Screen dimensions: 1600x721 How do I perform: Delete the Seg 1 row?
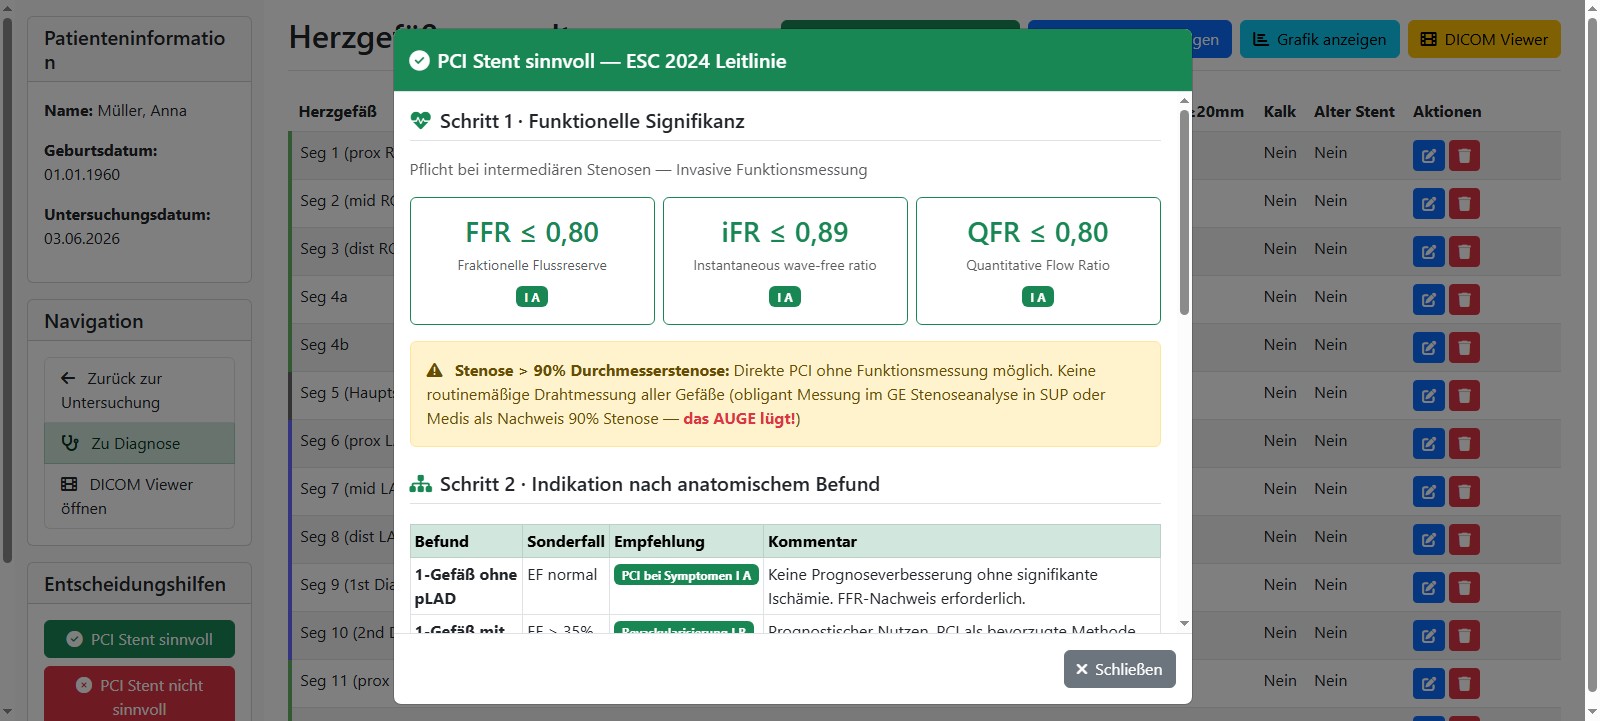pyautogui.click(x=1464, y=156)
